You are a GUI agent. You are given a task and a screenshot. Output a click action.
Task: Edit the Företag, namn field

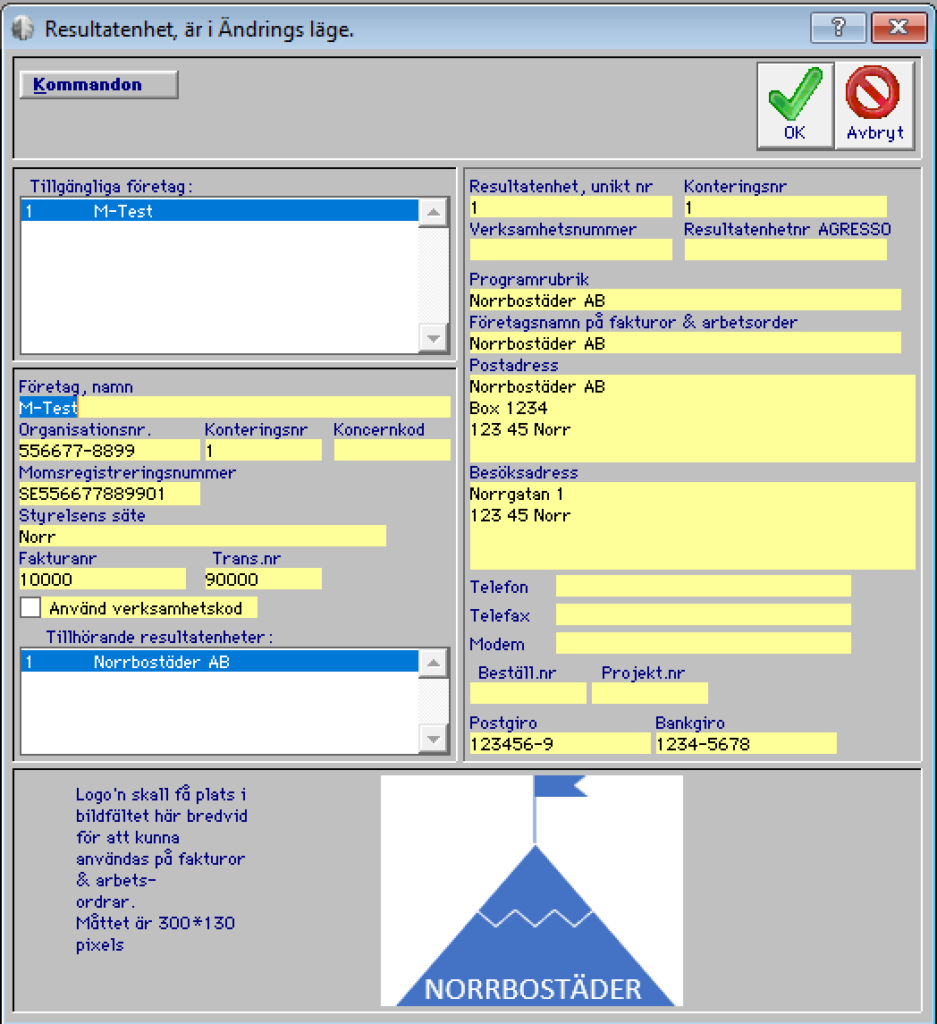(x=234, y=408)
